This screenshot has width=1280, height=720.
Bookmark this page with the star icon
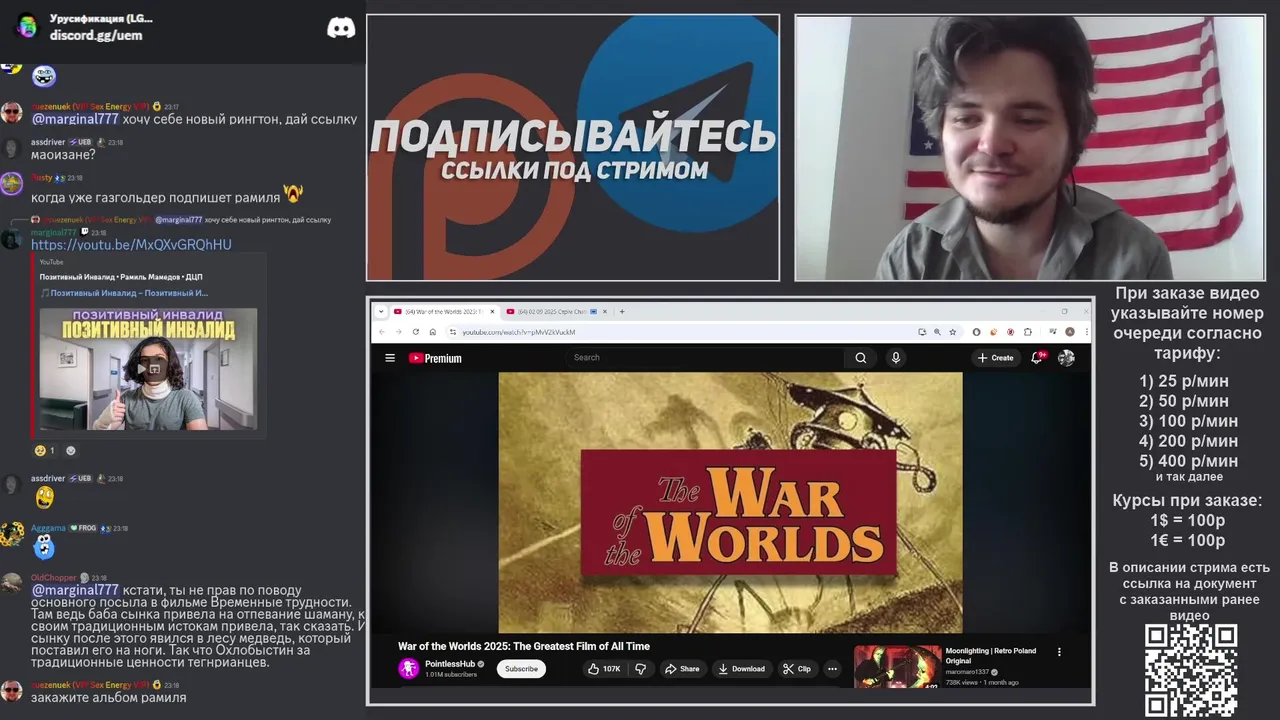(x=952, y=332)
